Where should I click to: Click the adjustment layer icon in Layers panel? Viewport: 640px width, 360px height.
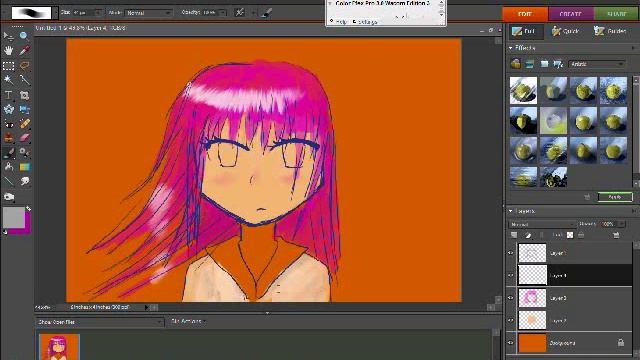coord(528,235)
